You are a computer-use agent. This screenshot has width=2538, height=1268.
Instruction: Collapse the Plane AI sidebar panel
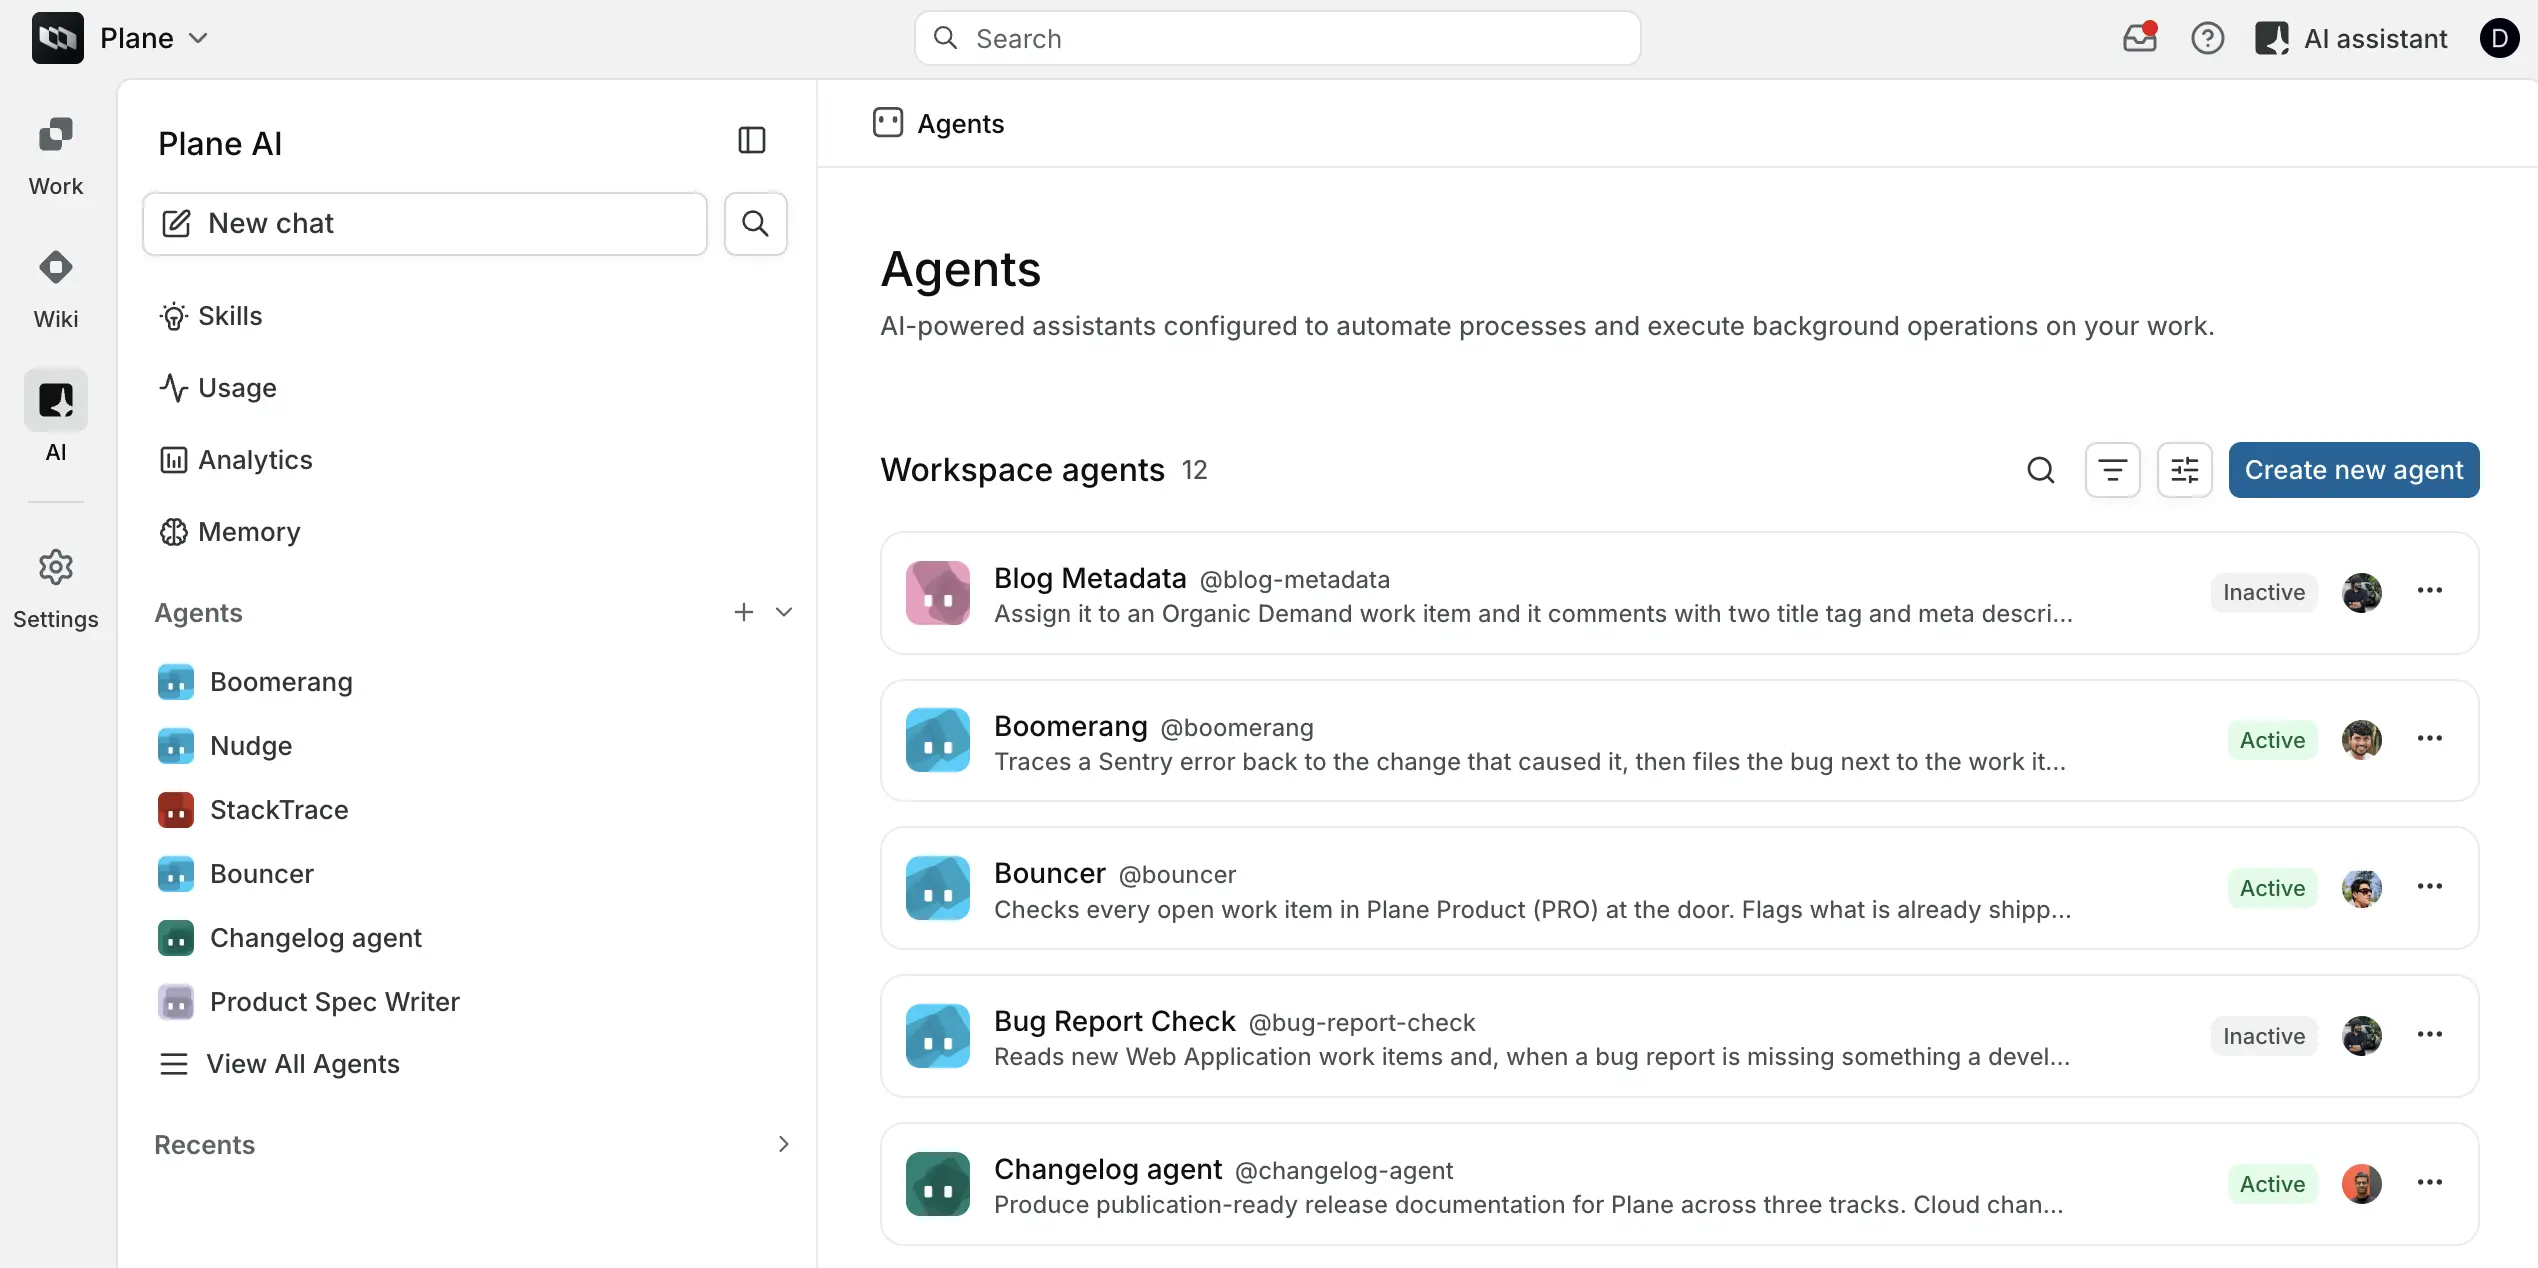click(x=752, y=140)
